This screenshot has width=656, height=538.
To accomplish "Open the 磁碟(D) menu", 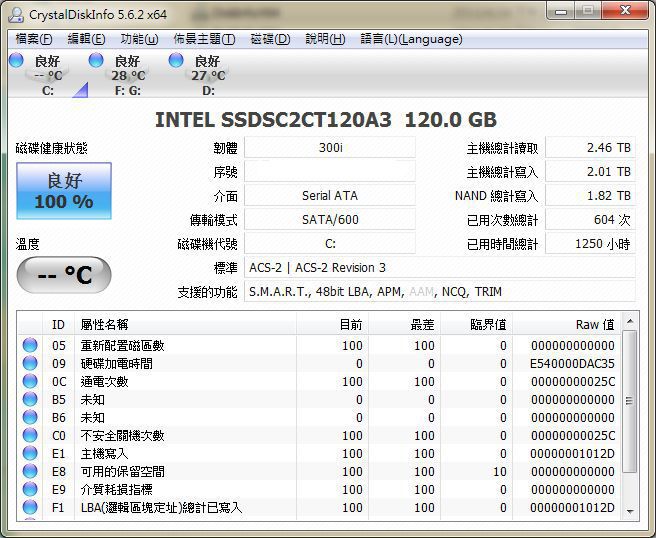I will 270,39.
